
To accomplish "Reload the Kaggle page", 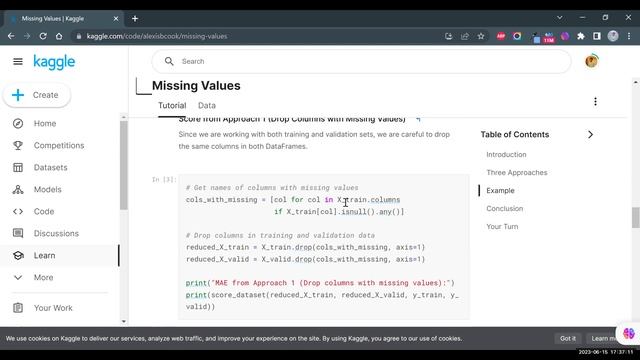I will tap(43, 36).
